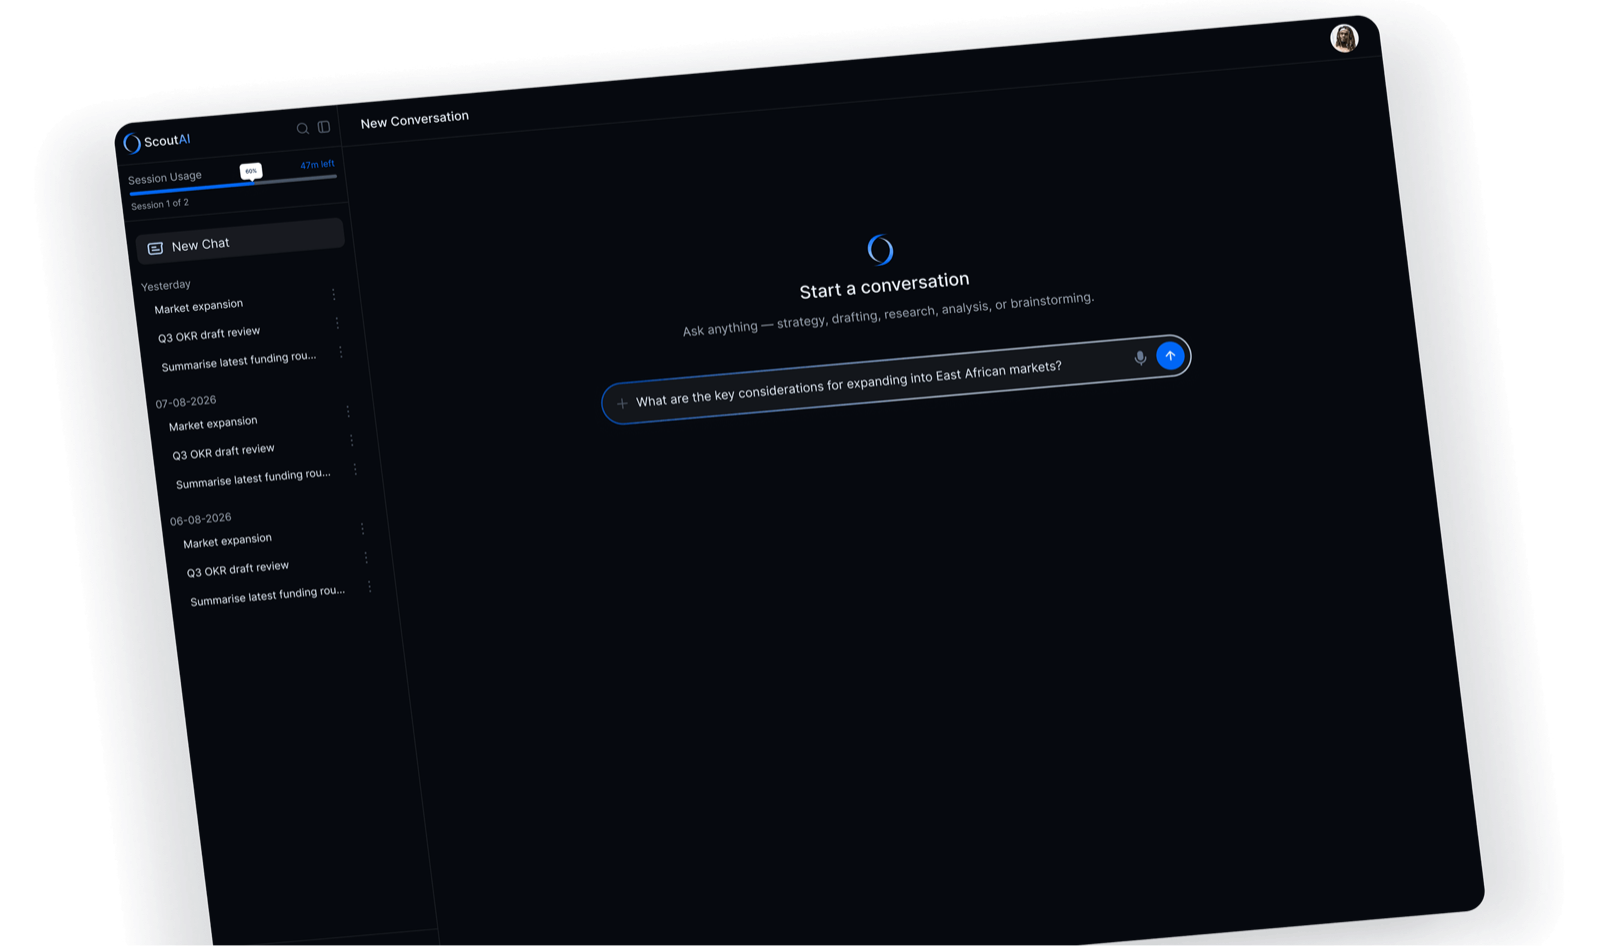Open Market expansion chat from 06-08-2026
The height and width of the screenshot is (946, 1600).
227,540
